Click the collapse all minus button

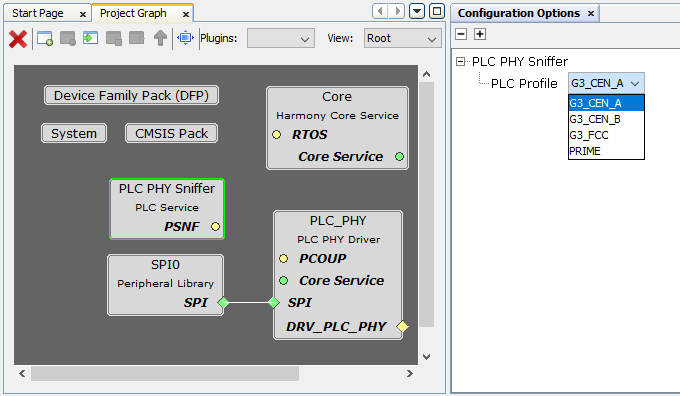(461, 34)
